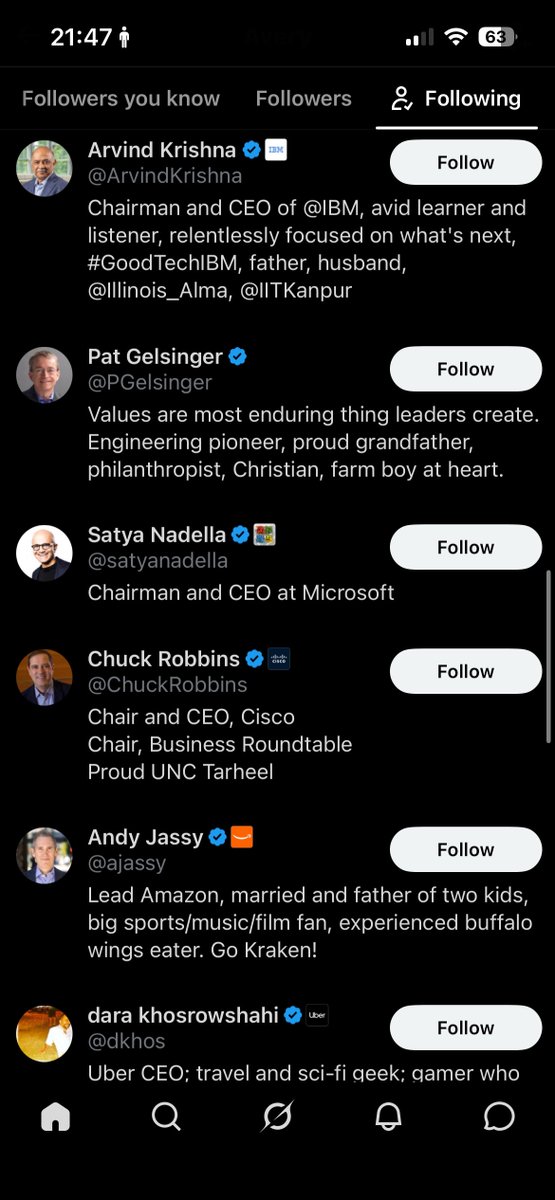
Task: Follow Andy Jassy
Action: coord(466,849)
